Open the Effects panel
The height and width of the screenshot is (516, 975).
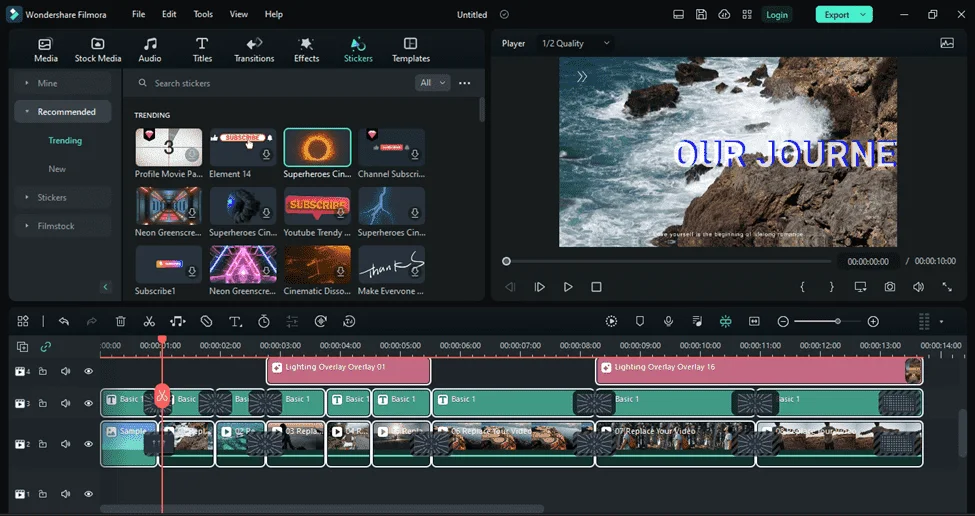click(307, 50)
